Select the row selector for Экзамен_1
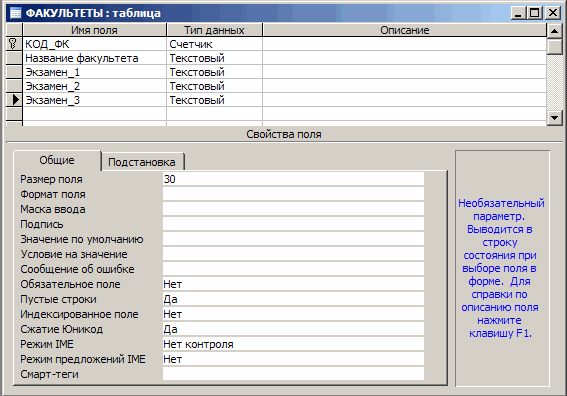This screenshot has width=567, height=396. 14,72
